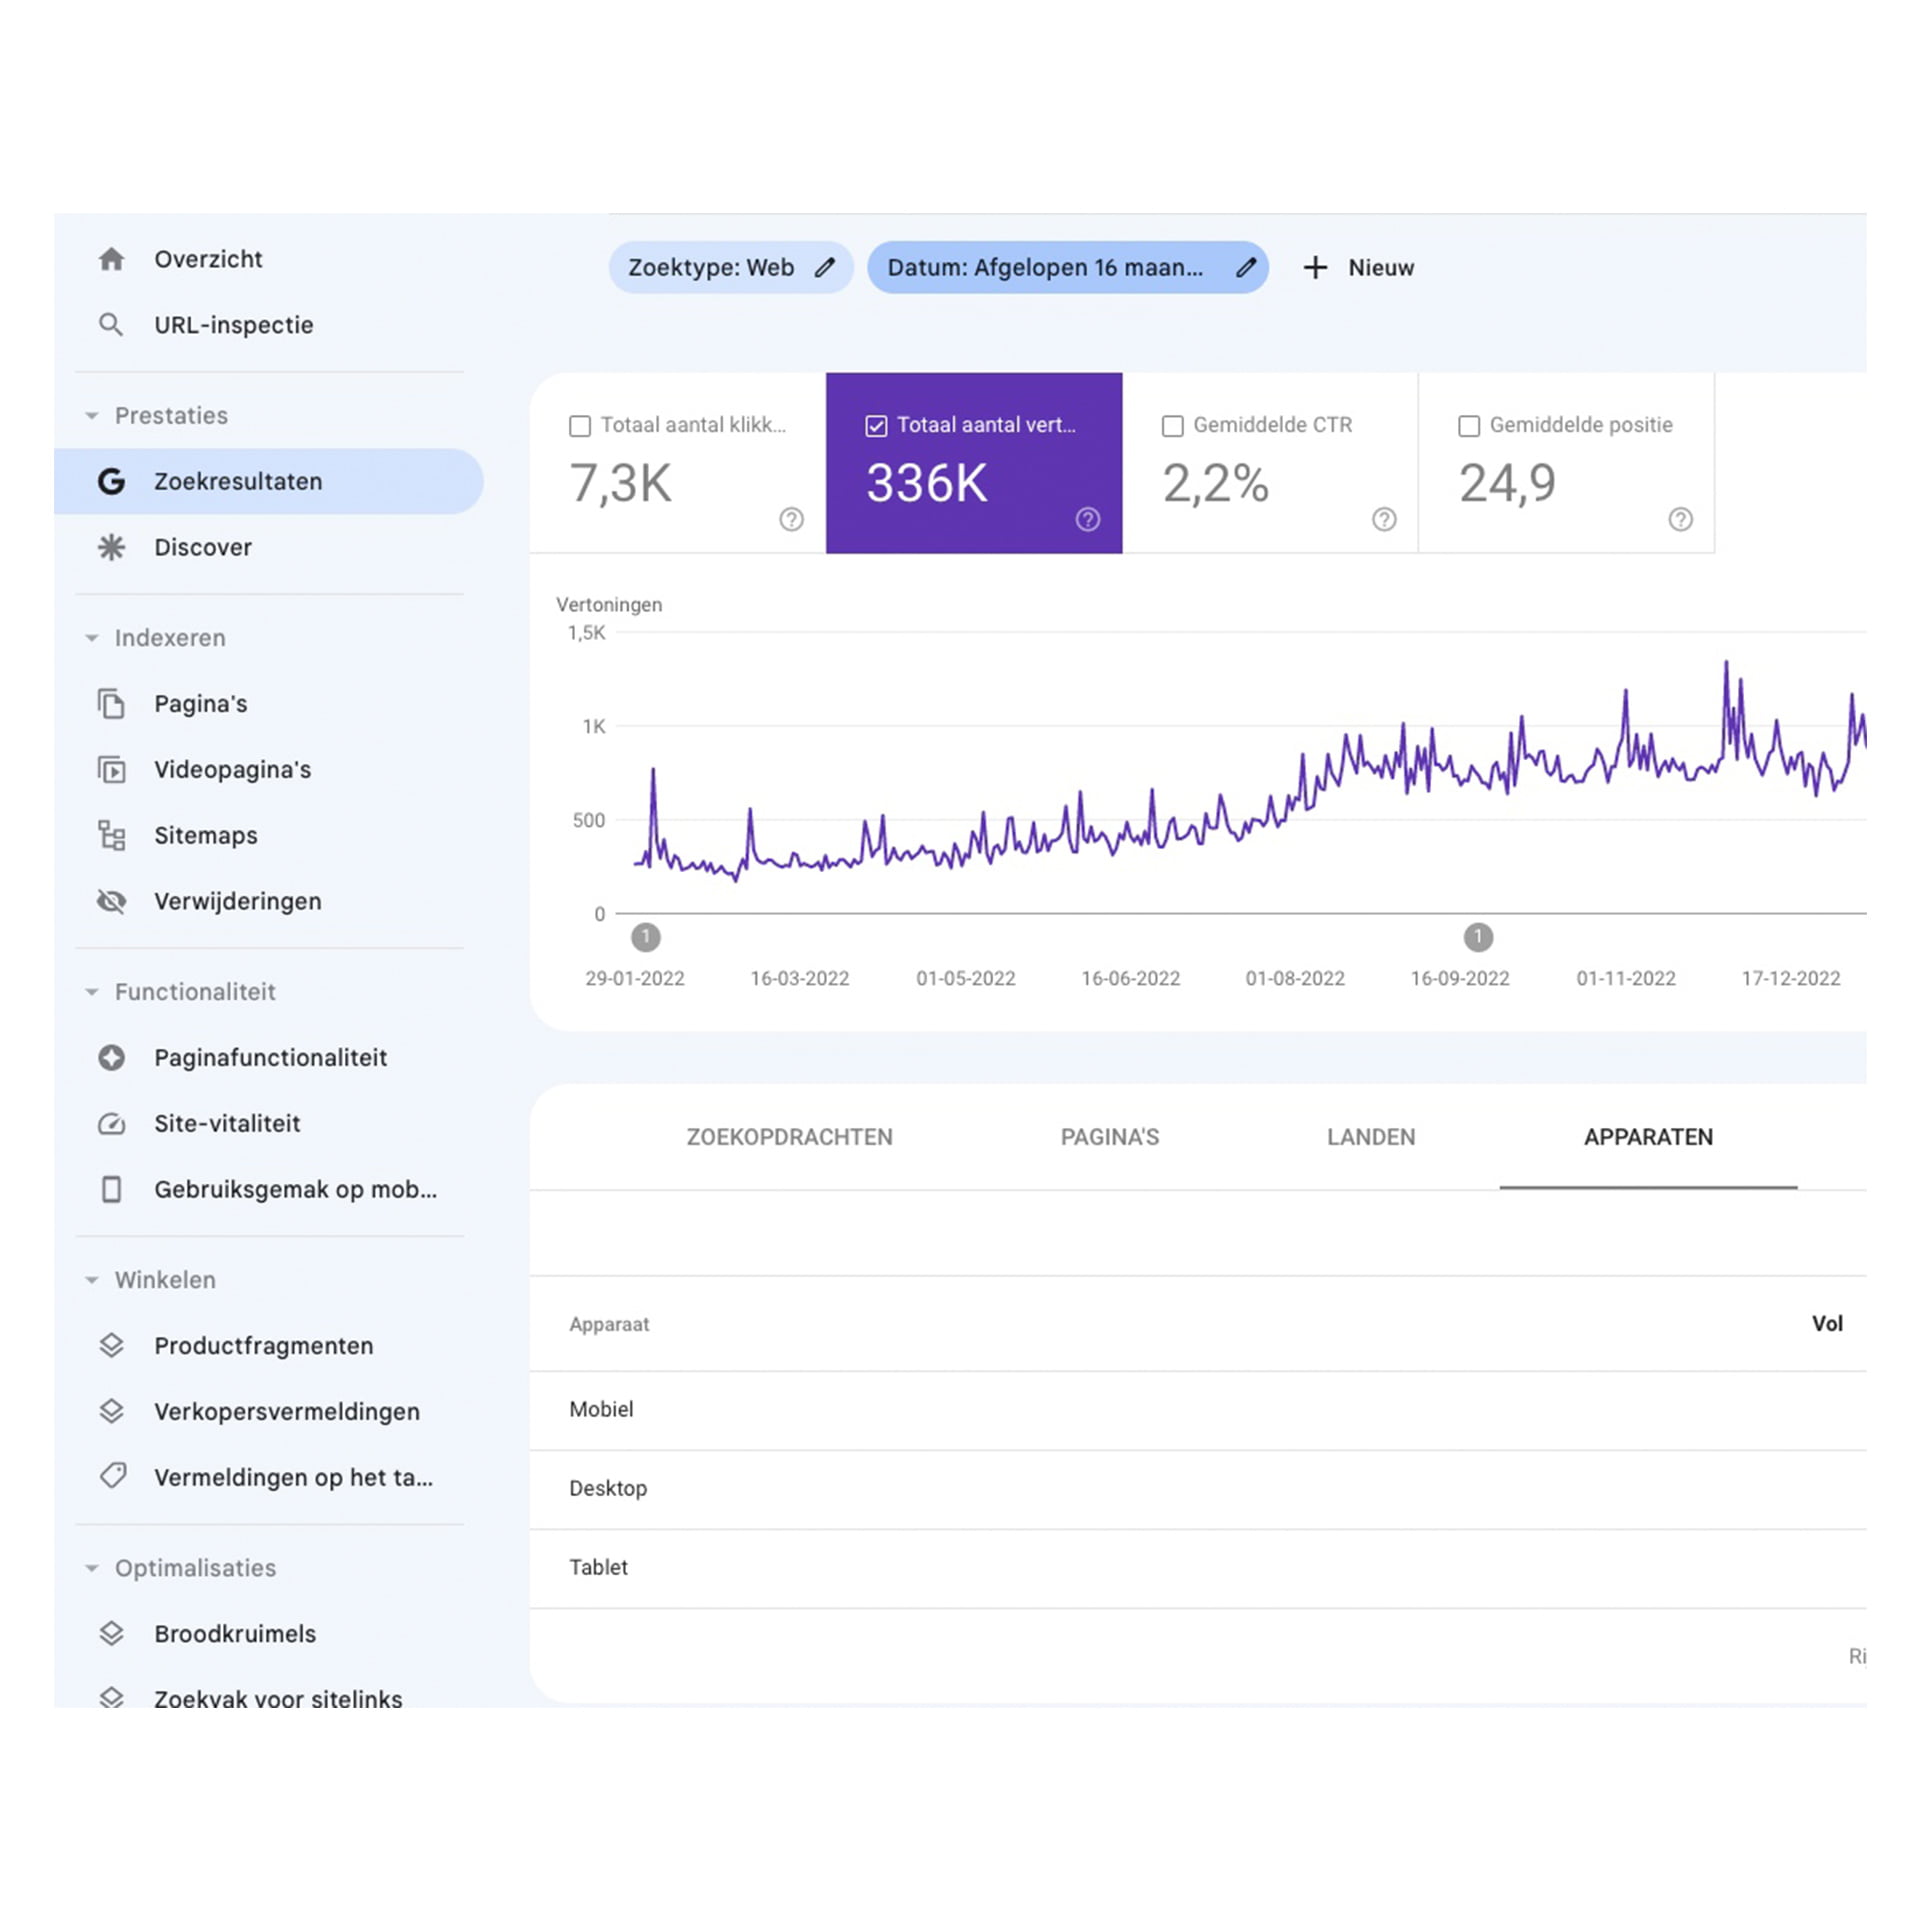The width and height of the screenshot is (1920, 1920).
Task: Click the Nieuw button to add a filter
Action: coord(1378,267)
